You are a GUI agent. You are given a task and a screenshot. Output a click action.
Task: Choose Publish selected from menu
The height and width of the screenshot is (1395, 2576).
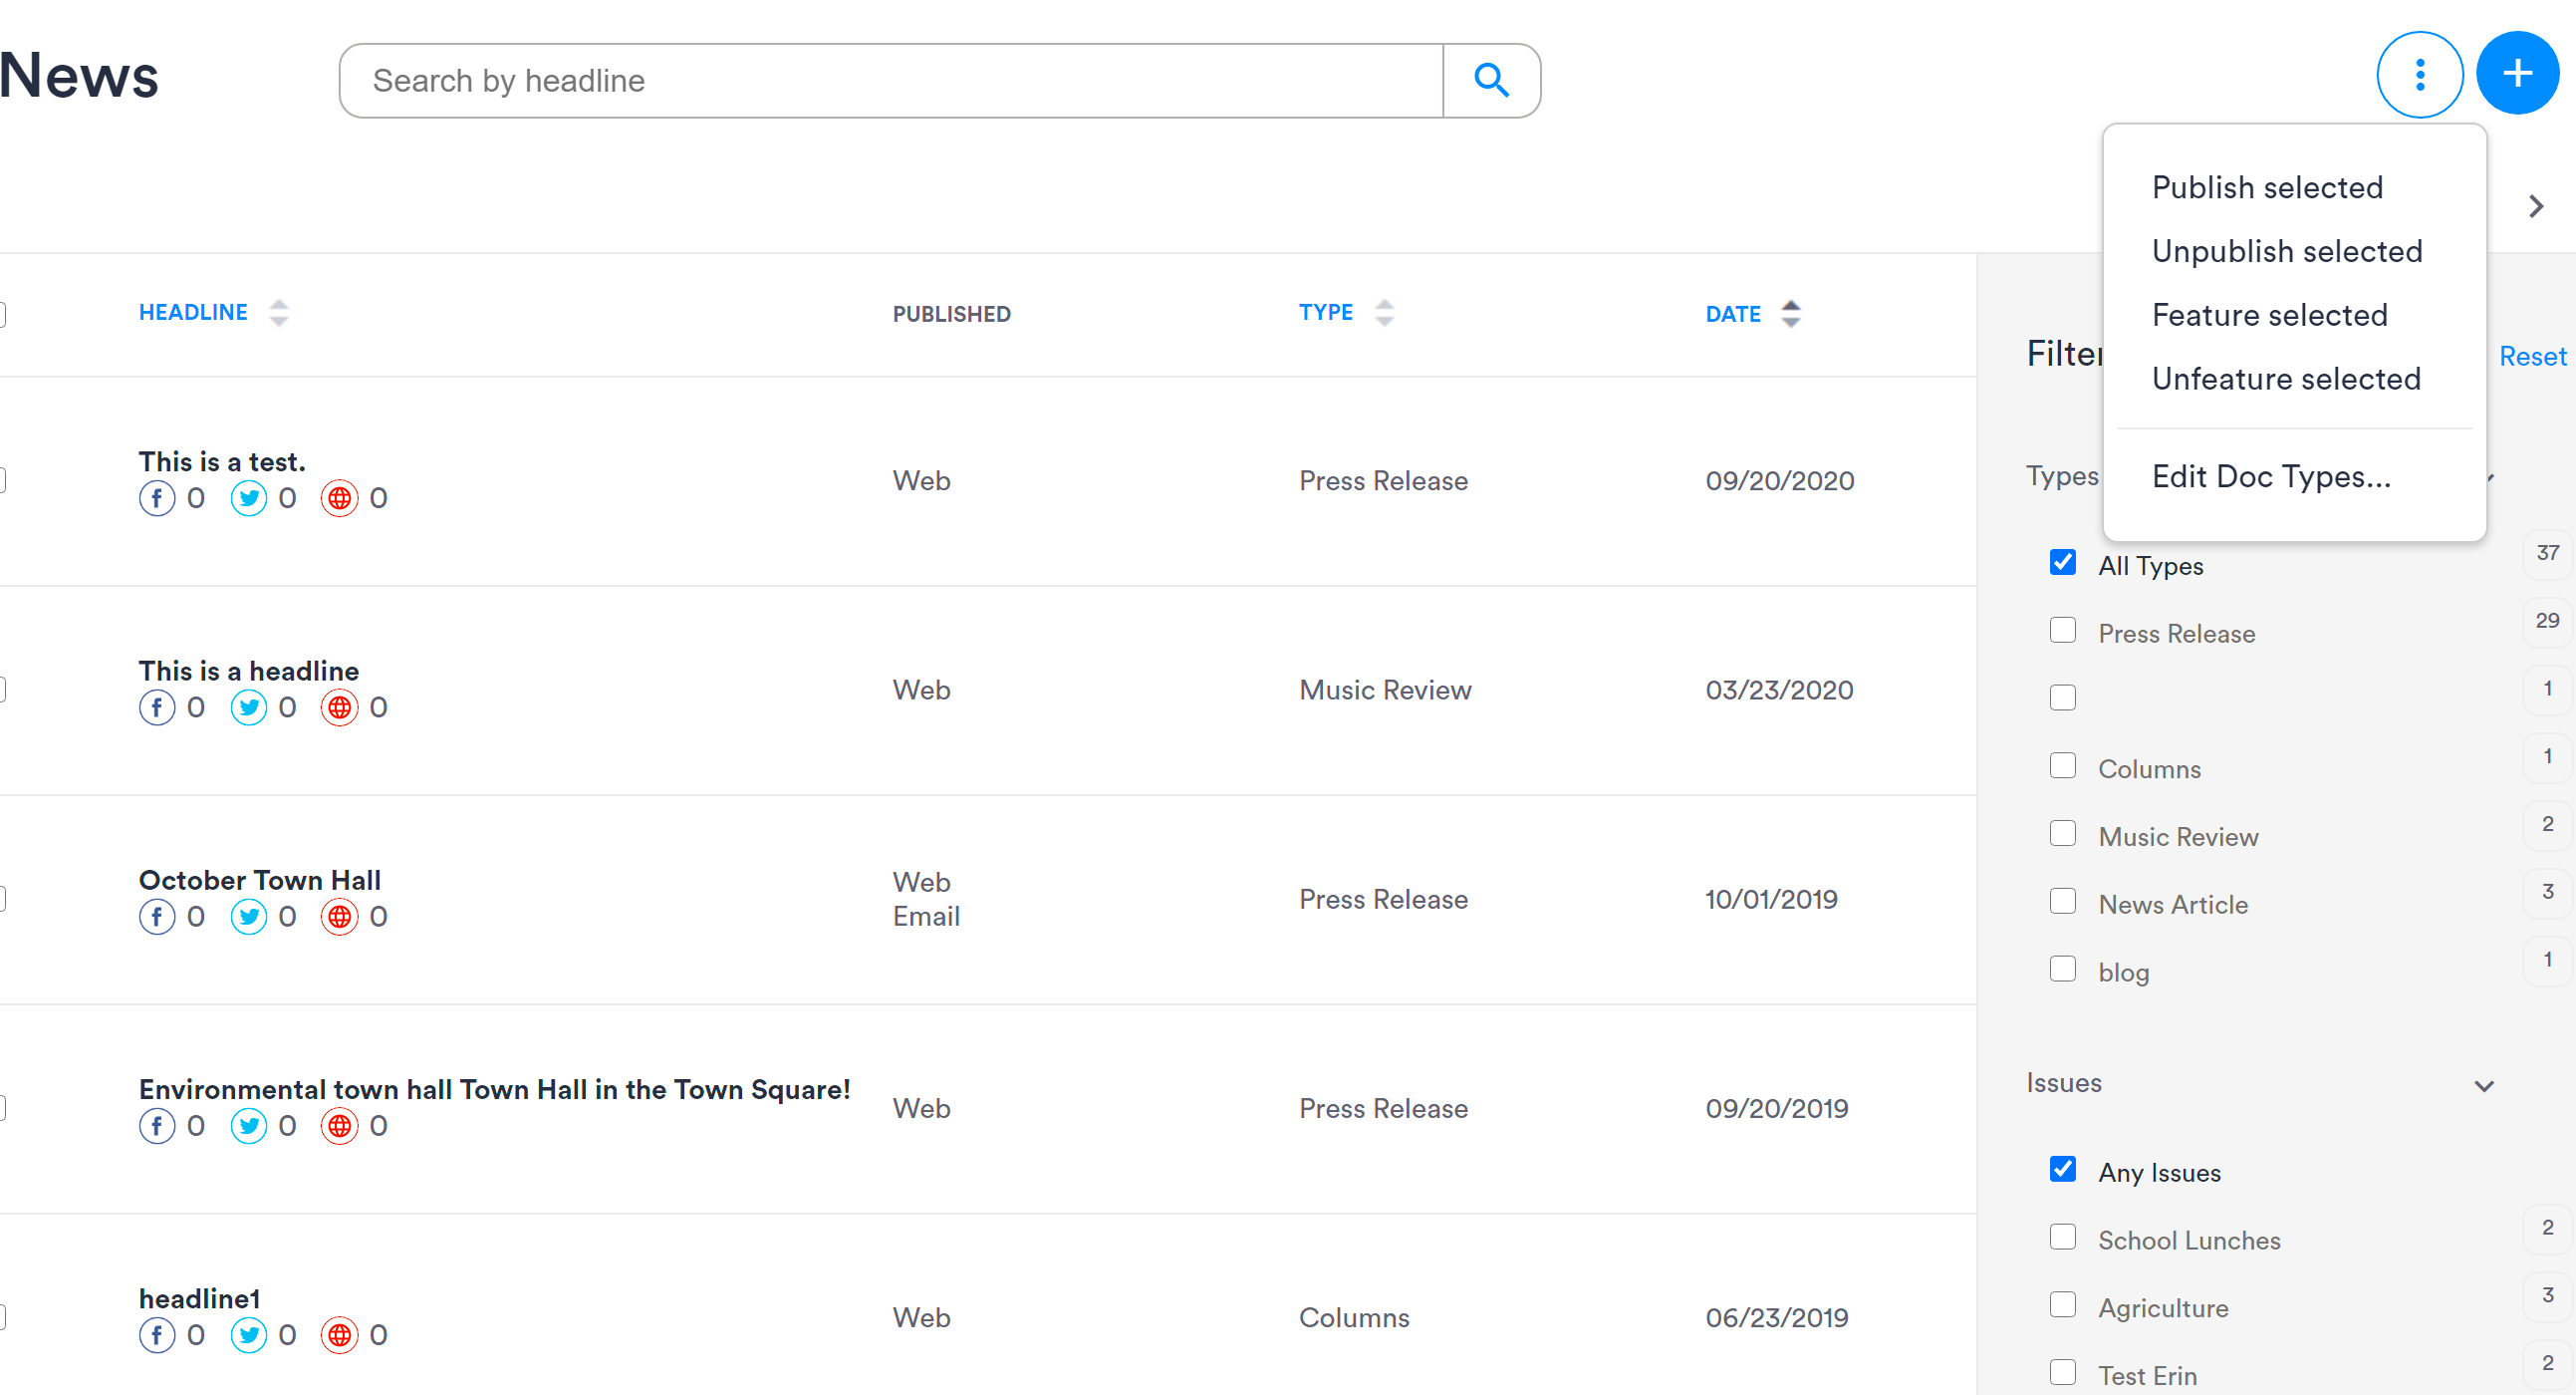pos(2267,188)
